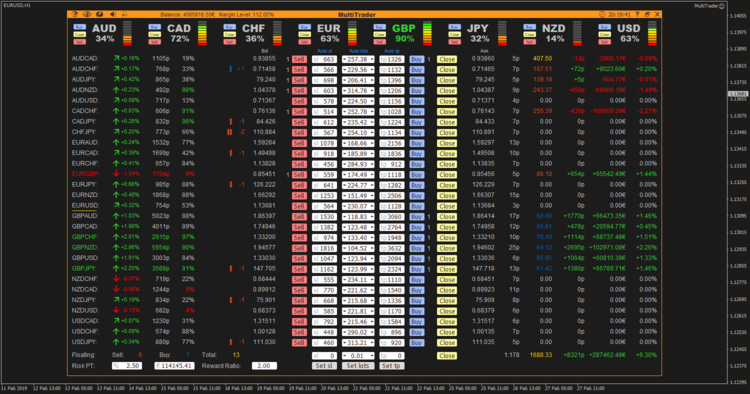This screenshot has width=750, height=394.
Task: Click the Auto sl column header
Action: point(325,51)
